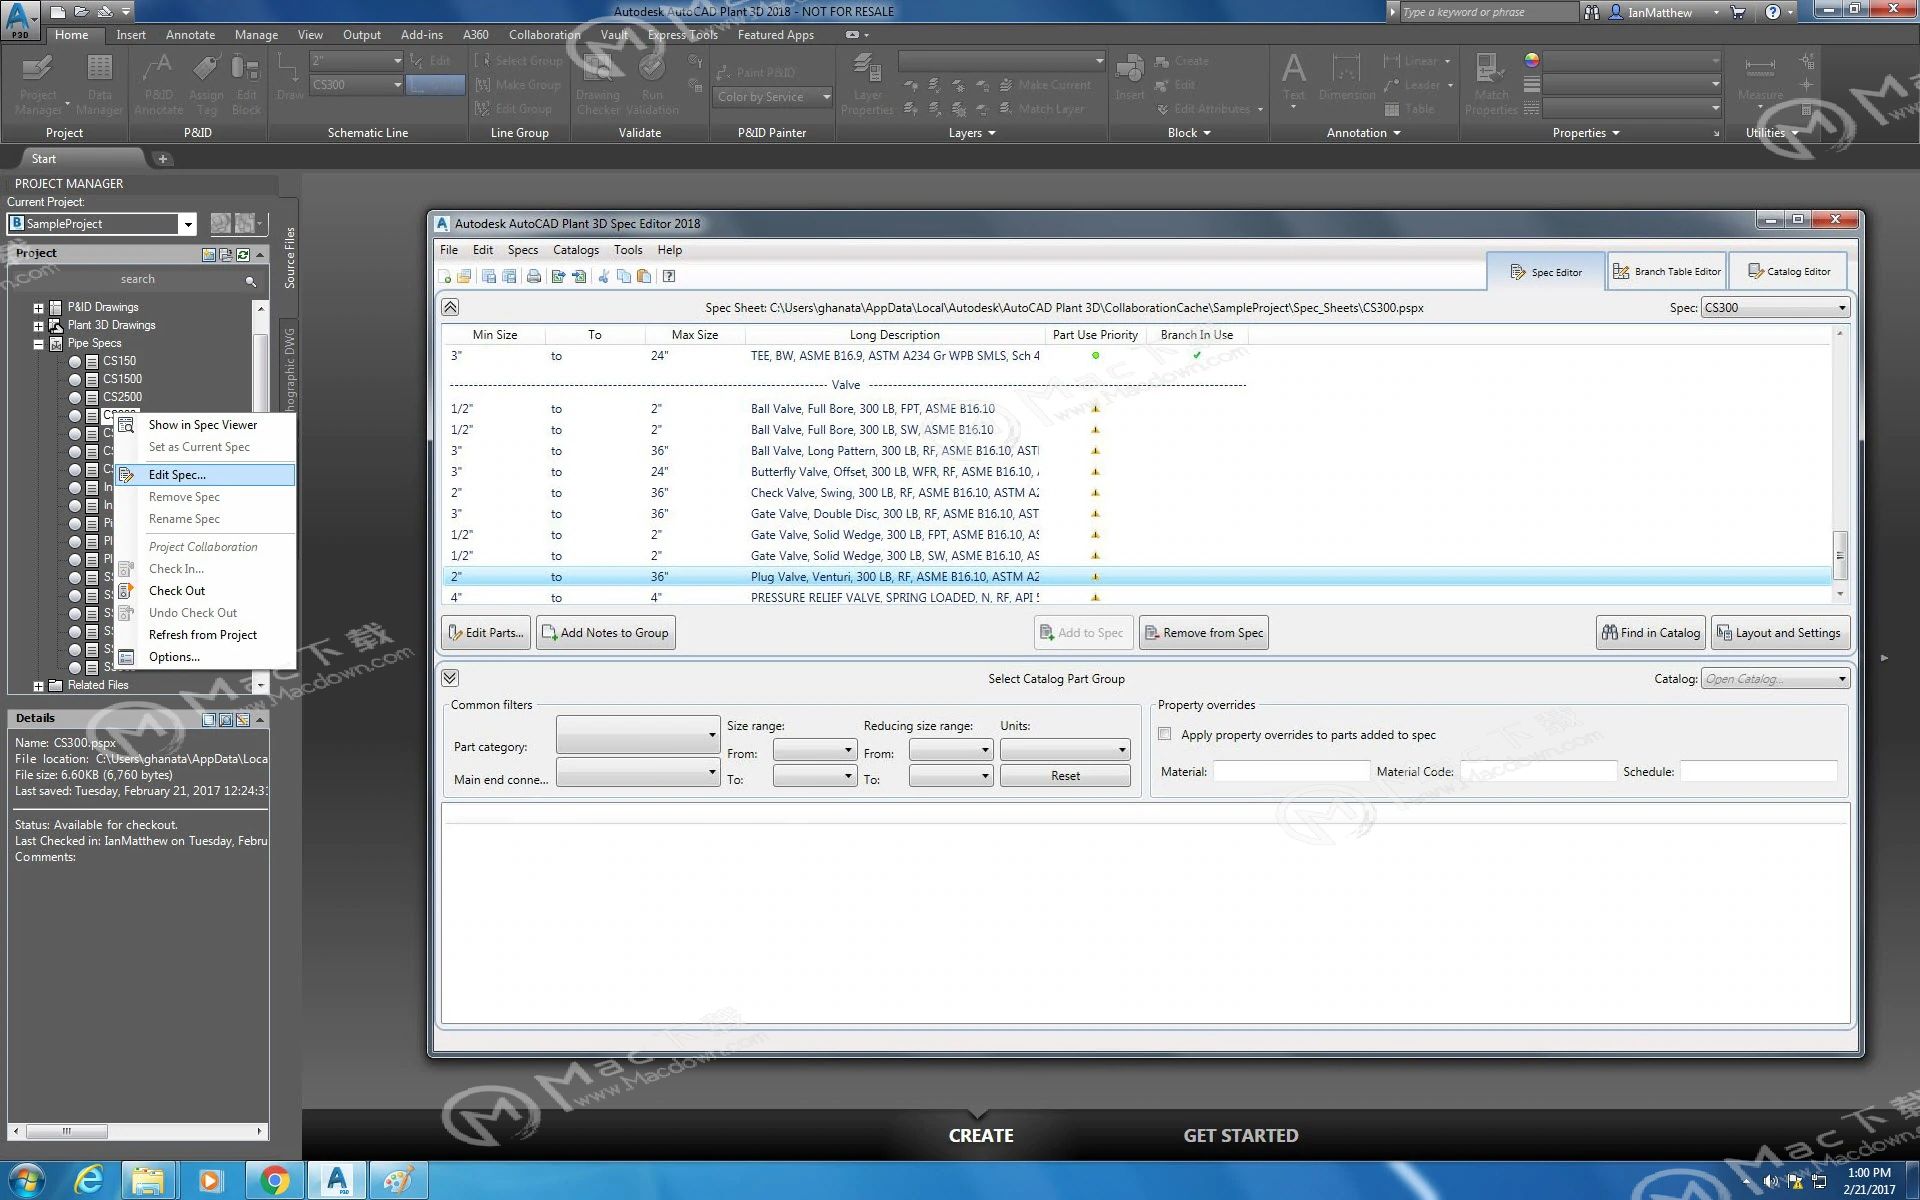Viewport: 1920px width, 1200px height.
Task: Click the save icon in Spec Editor toolbar
Action: 489,276
